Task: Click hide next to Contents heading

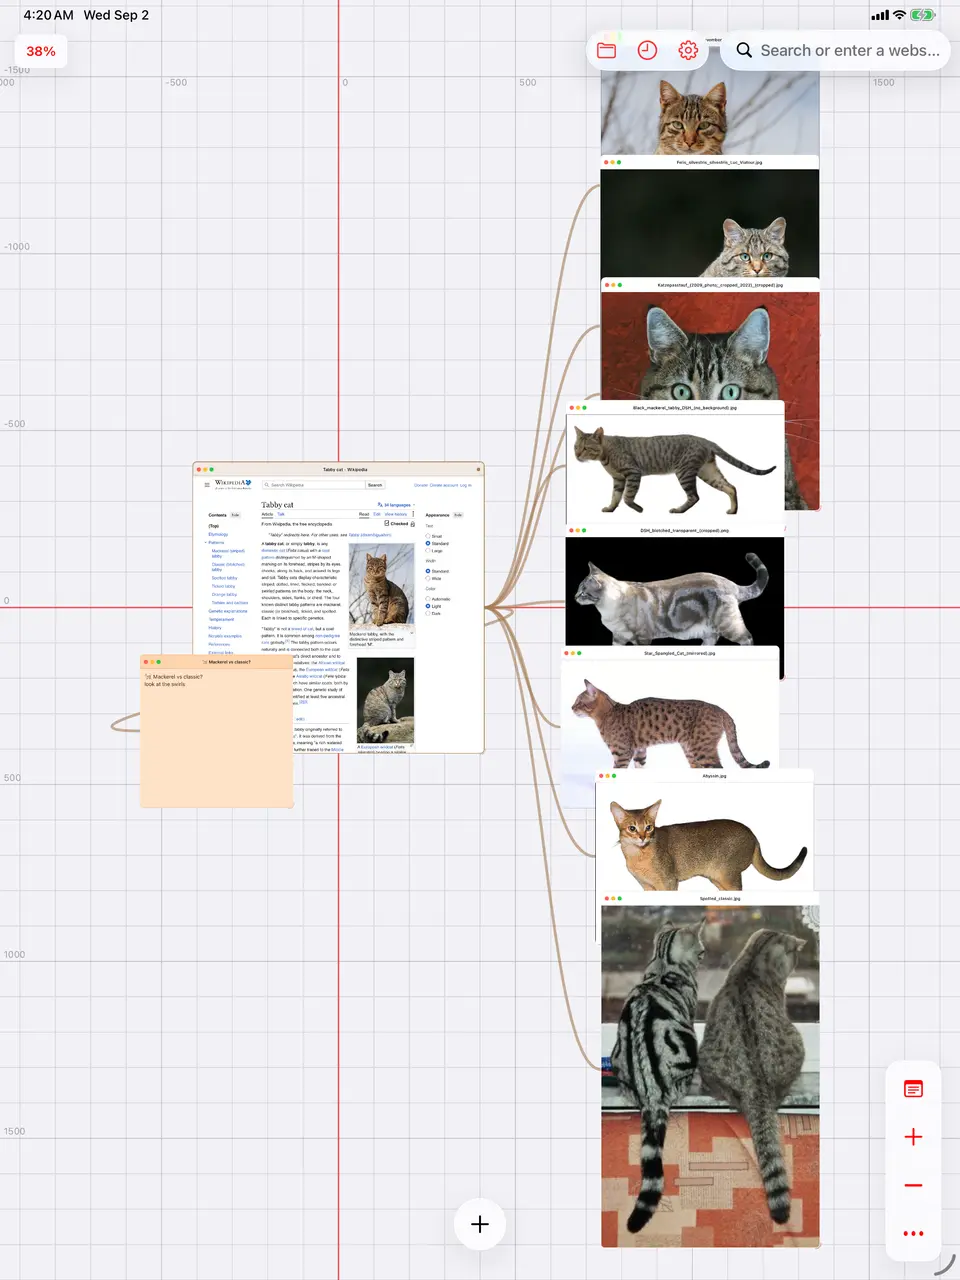Action: click(235, 515)
